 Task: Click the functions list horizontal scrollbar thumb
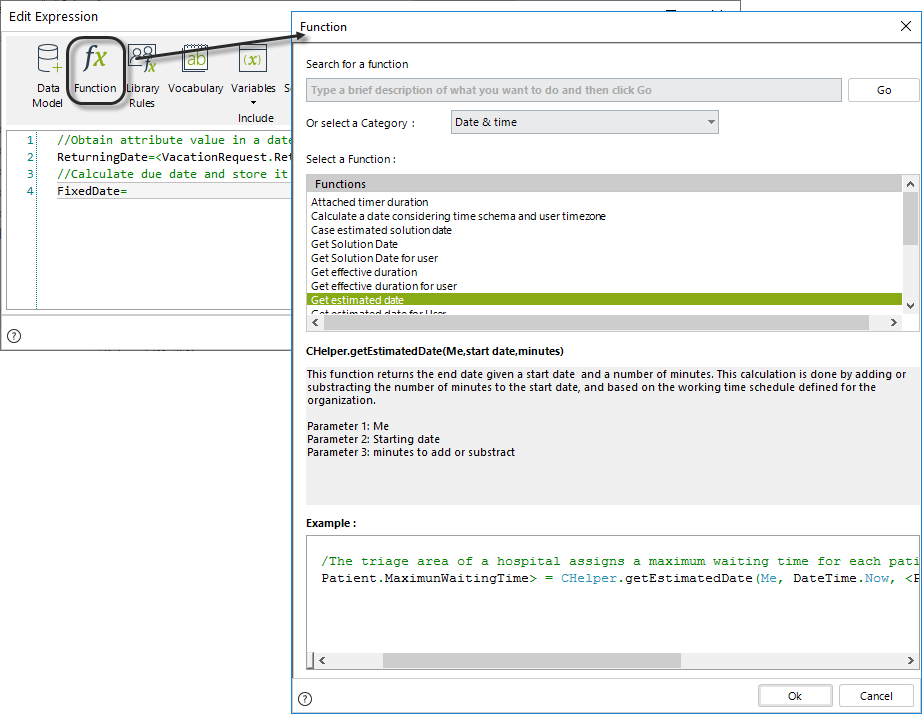pyautogui.click(x=596, y=322)
